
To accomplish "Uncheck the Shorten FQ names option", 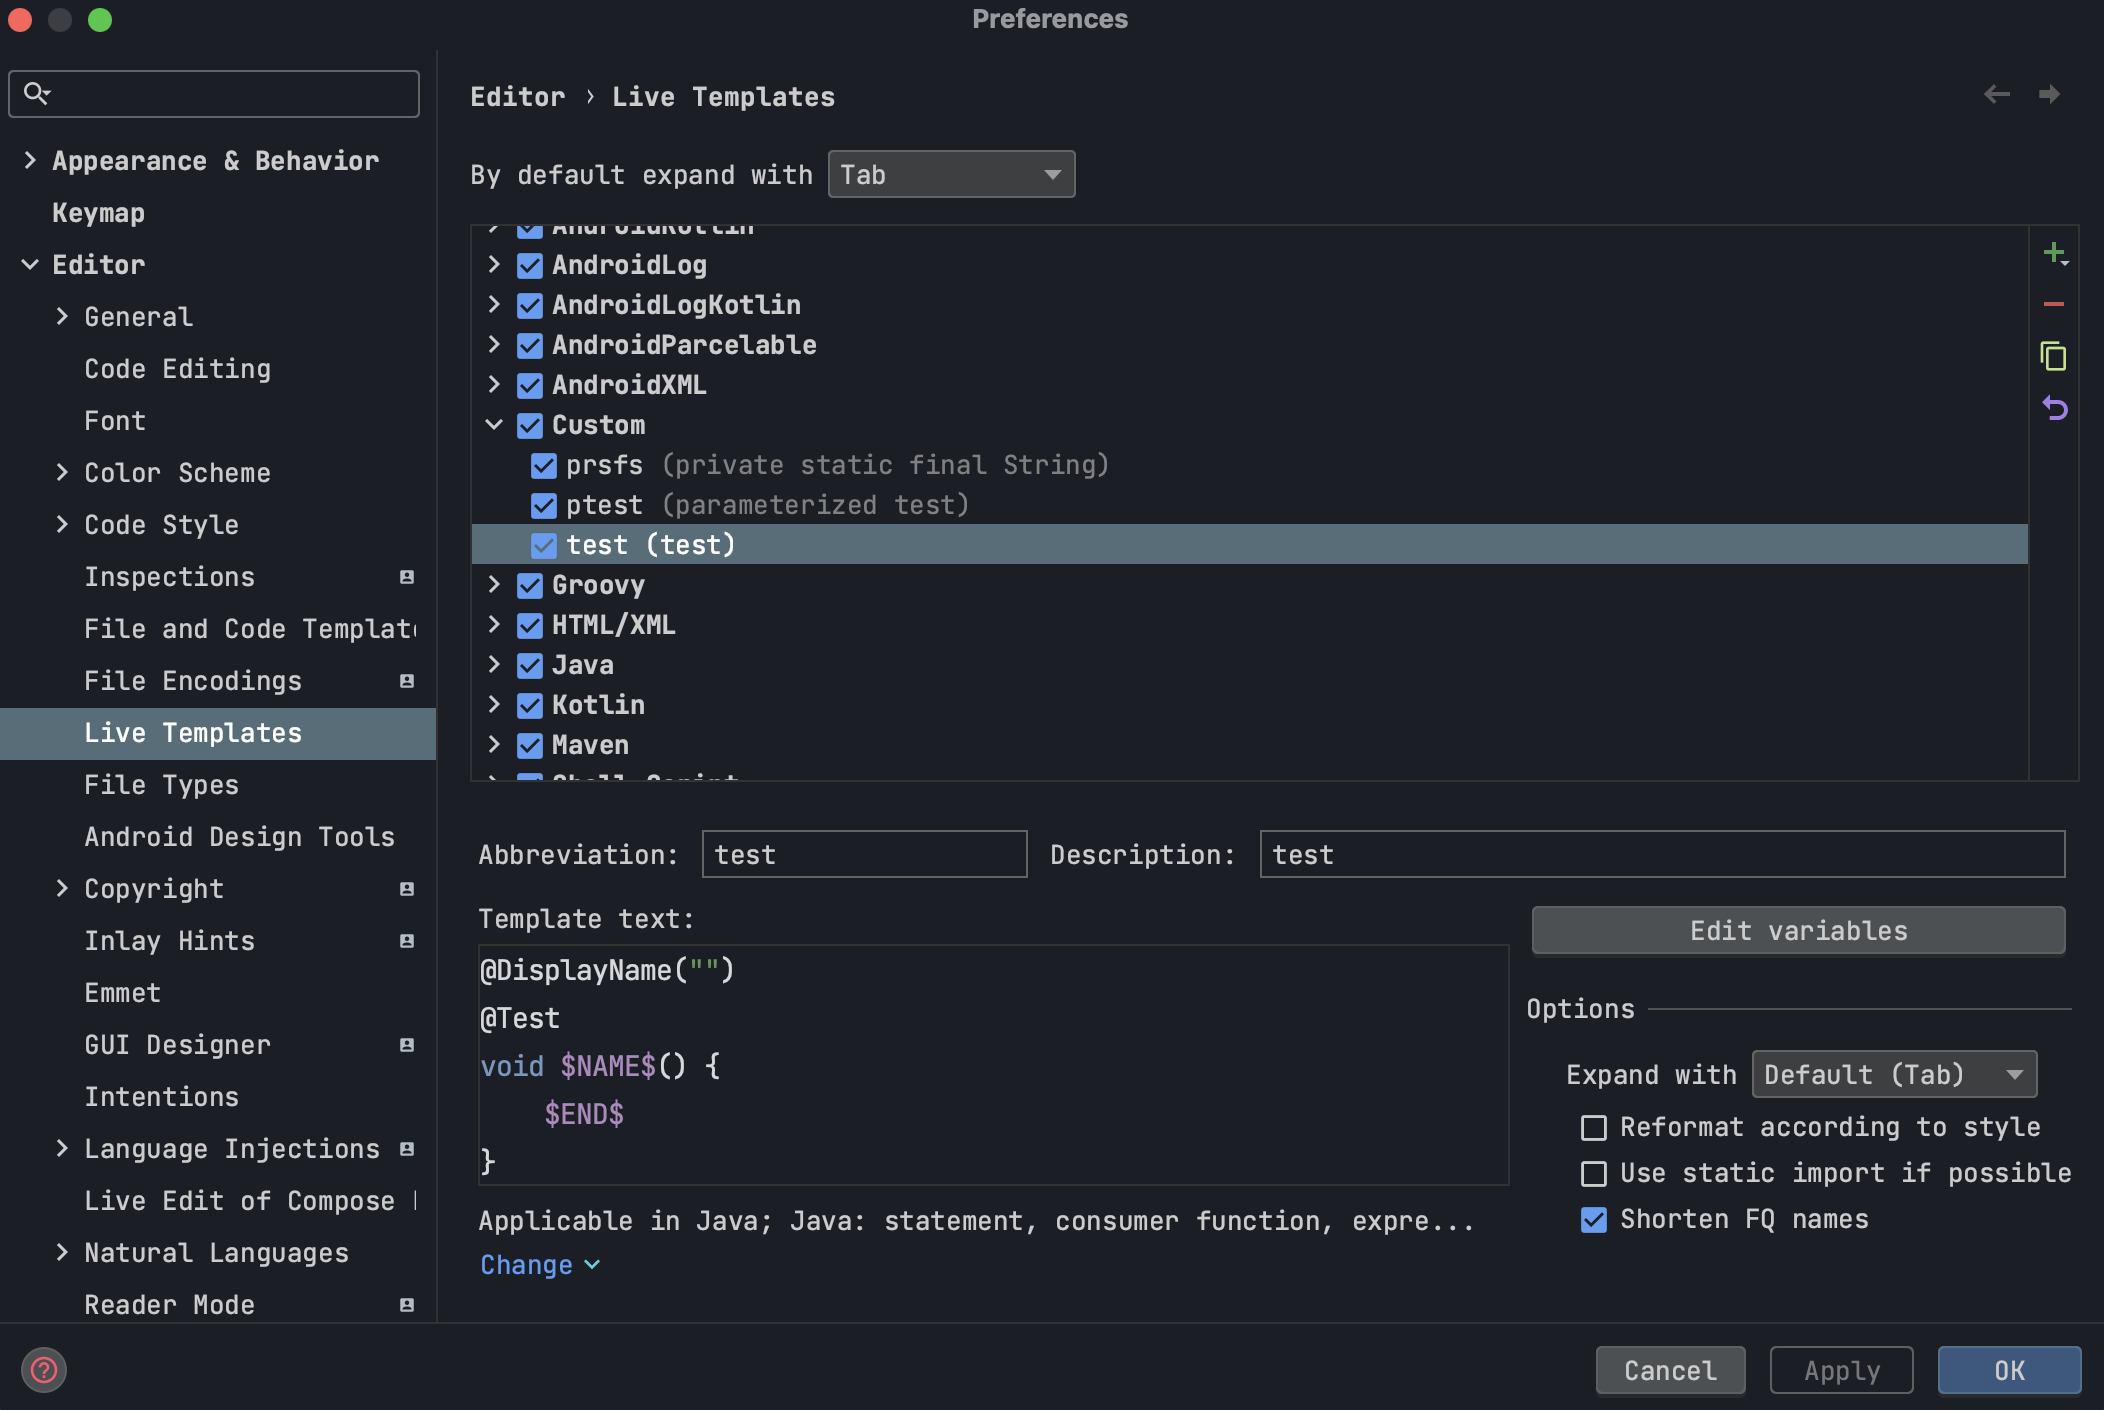I will coord(1594,1220).
